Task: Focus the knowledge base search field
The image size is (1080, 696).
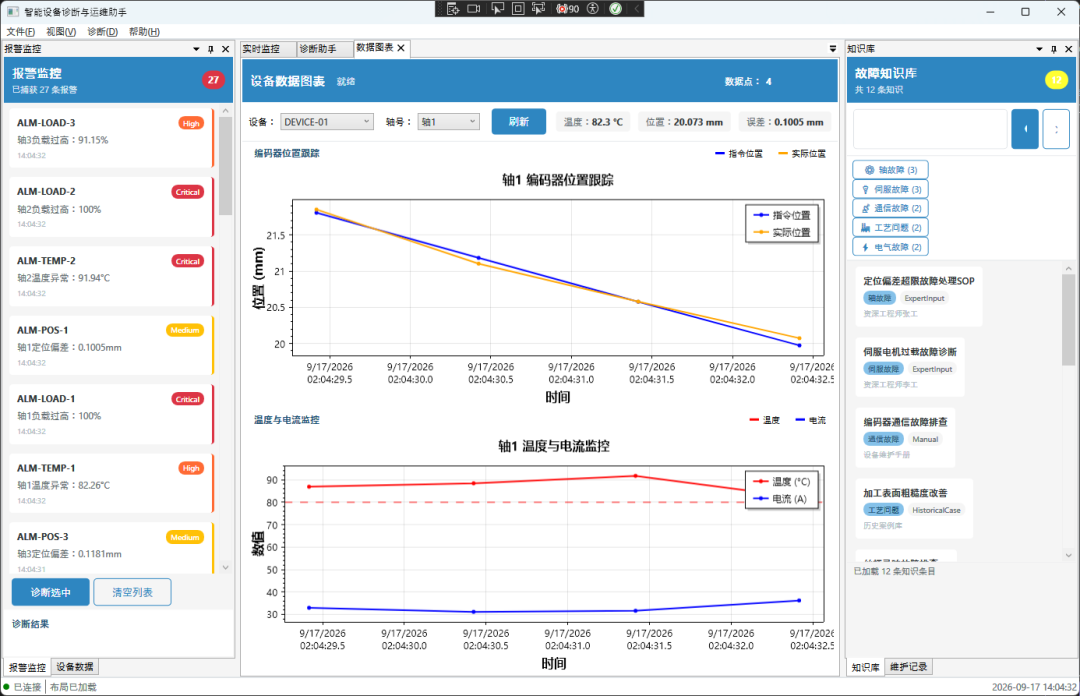Action: 931,129
